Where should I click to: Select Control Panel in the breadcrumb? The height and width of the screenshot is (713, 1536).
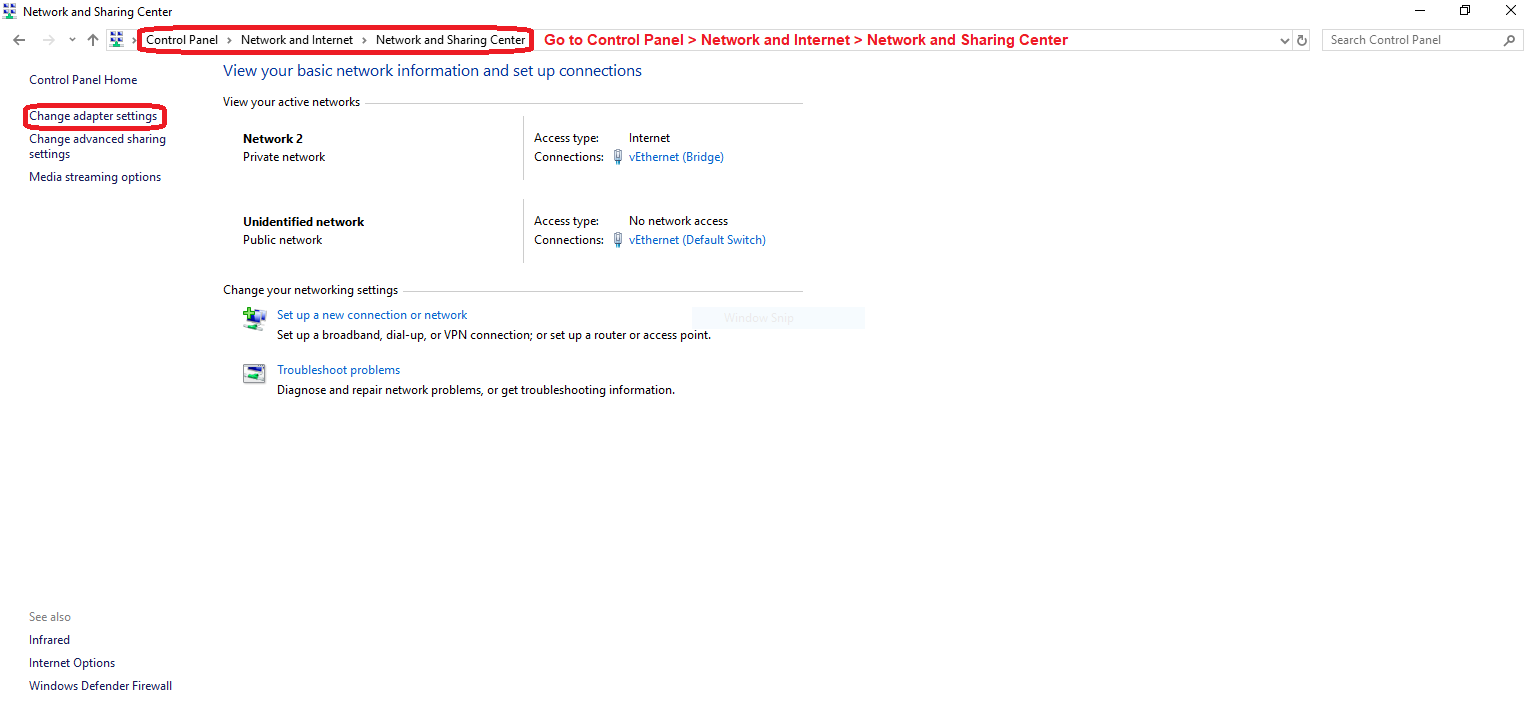pyautogui.click(x=182, y=40)
